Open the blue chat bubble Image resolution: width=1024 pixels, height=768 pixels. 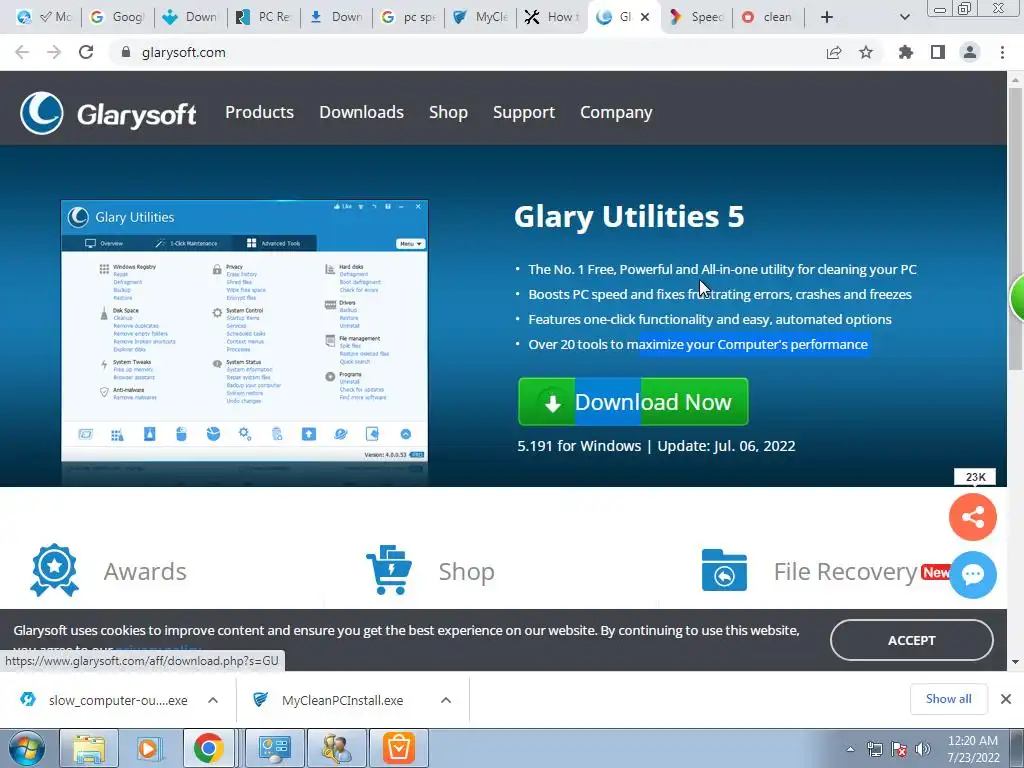point(972,575)
